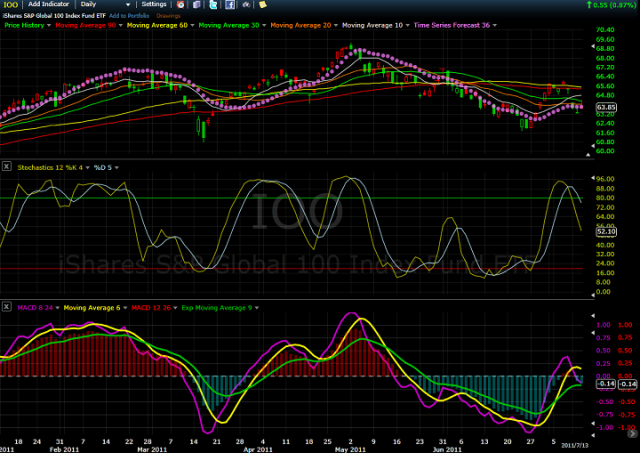Click Add to Portfolio link
The image size is (640, 453).
pyautogui.click(x=129, y=16)
